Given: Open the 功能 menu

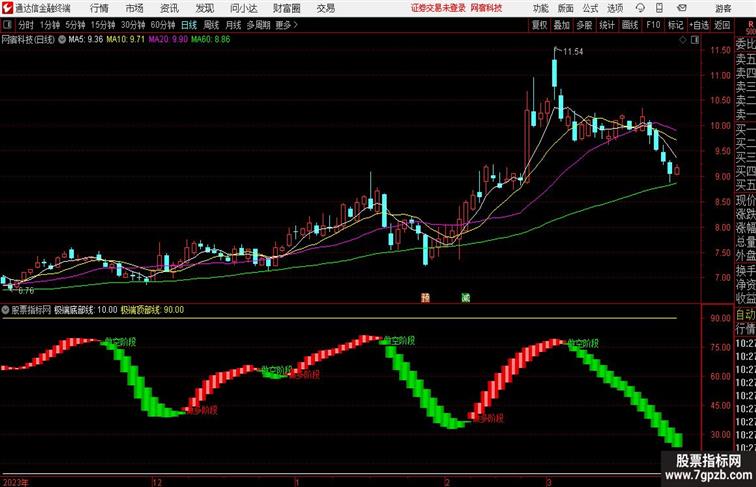Looking at the screenshot, I should point(540,8).
